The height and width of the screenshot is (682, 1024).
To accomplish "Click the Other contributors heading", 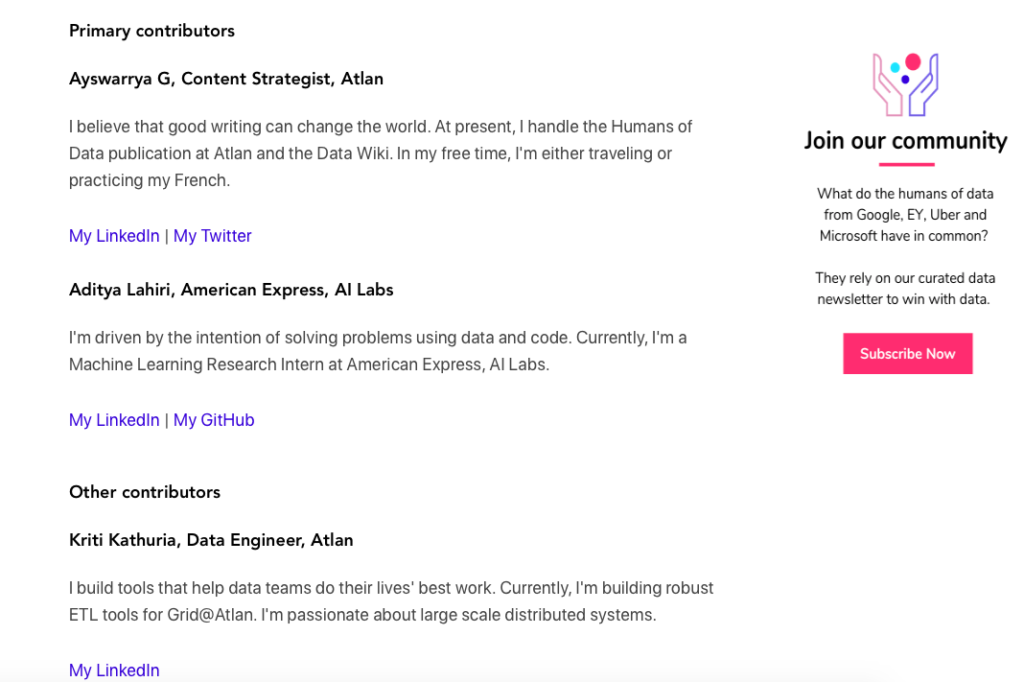I will pyautogui.click(x=145, y=492).
